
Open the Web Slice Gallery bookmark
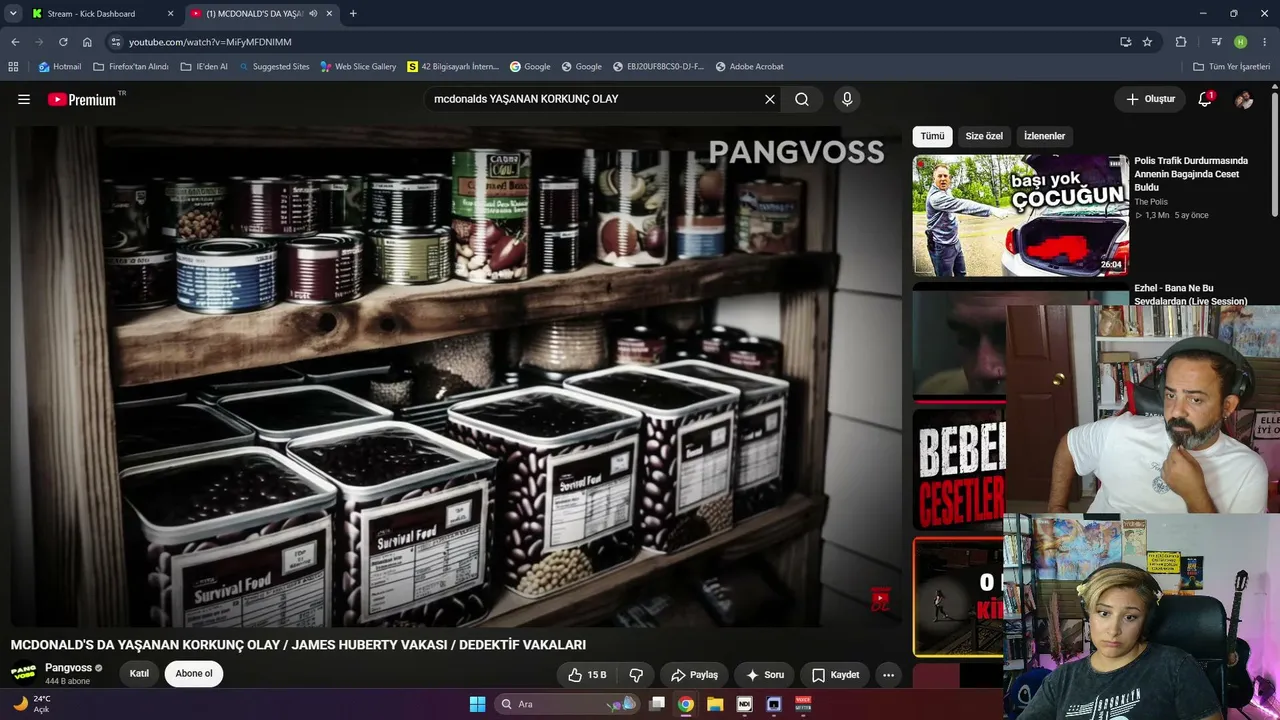pyautogui.click(x=358, y=67)
